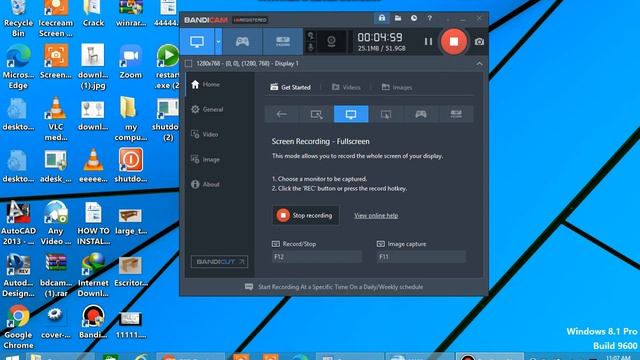Screen dimensions: 640x360
Task: Open the BANDICUT button
Action: click(219, 262)
